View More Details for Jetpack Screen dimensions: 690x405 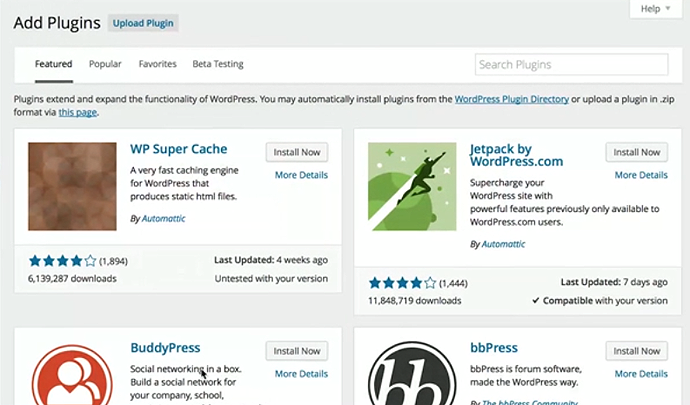click(x=641, y=175)
